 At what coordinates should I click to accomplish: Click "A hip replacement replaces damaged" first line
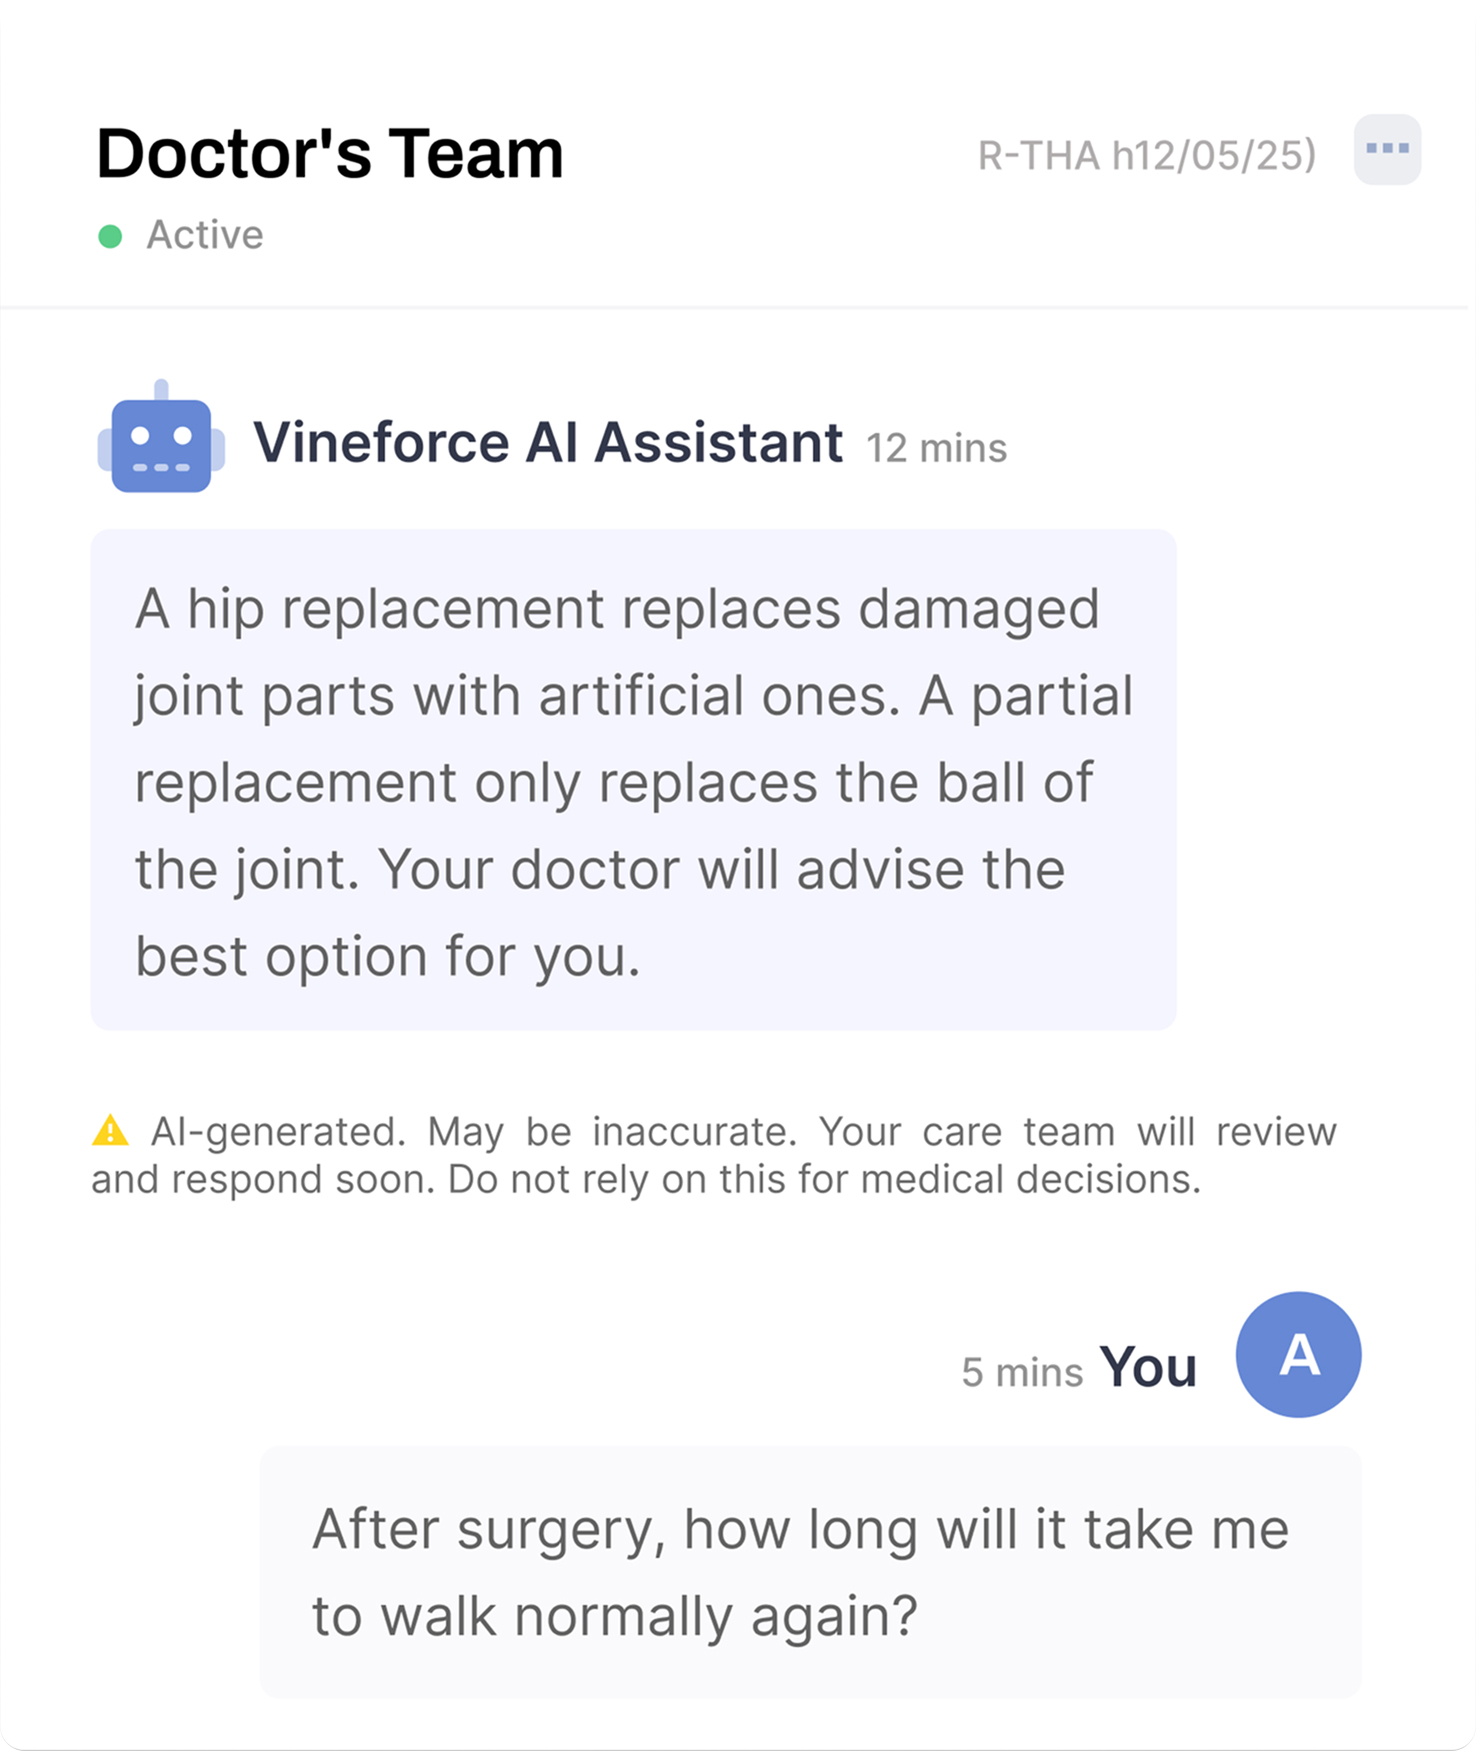coord(617,609)
